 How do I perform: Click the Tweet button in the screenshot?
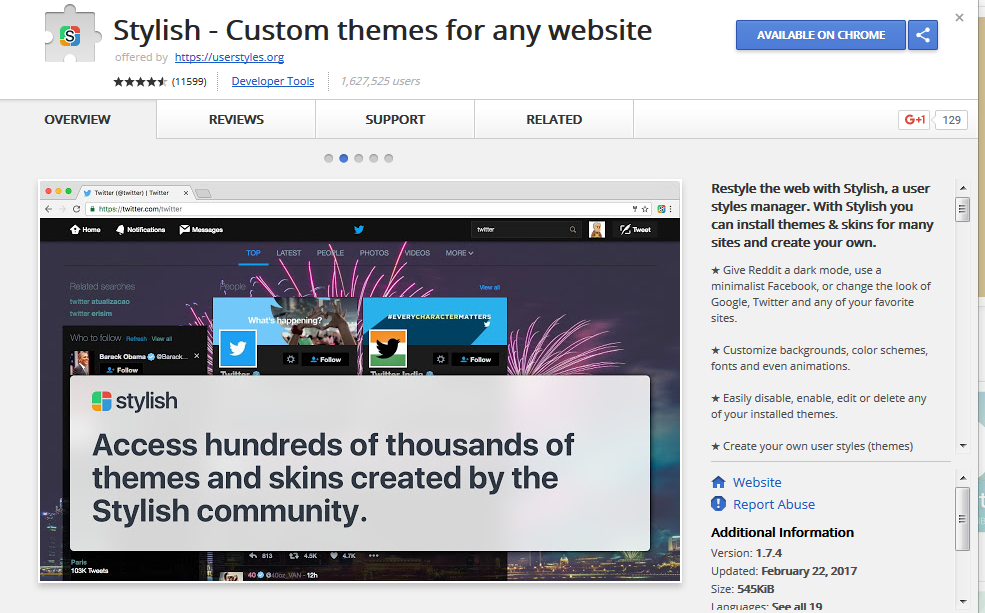[x=636, y=229]
